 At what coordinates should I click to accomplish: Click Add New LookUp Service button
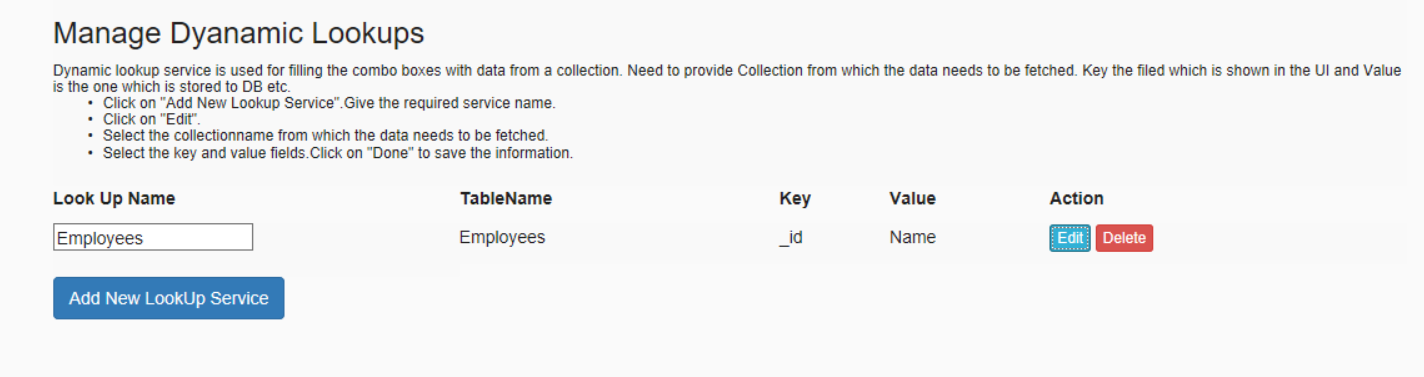tap(169, 298)
